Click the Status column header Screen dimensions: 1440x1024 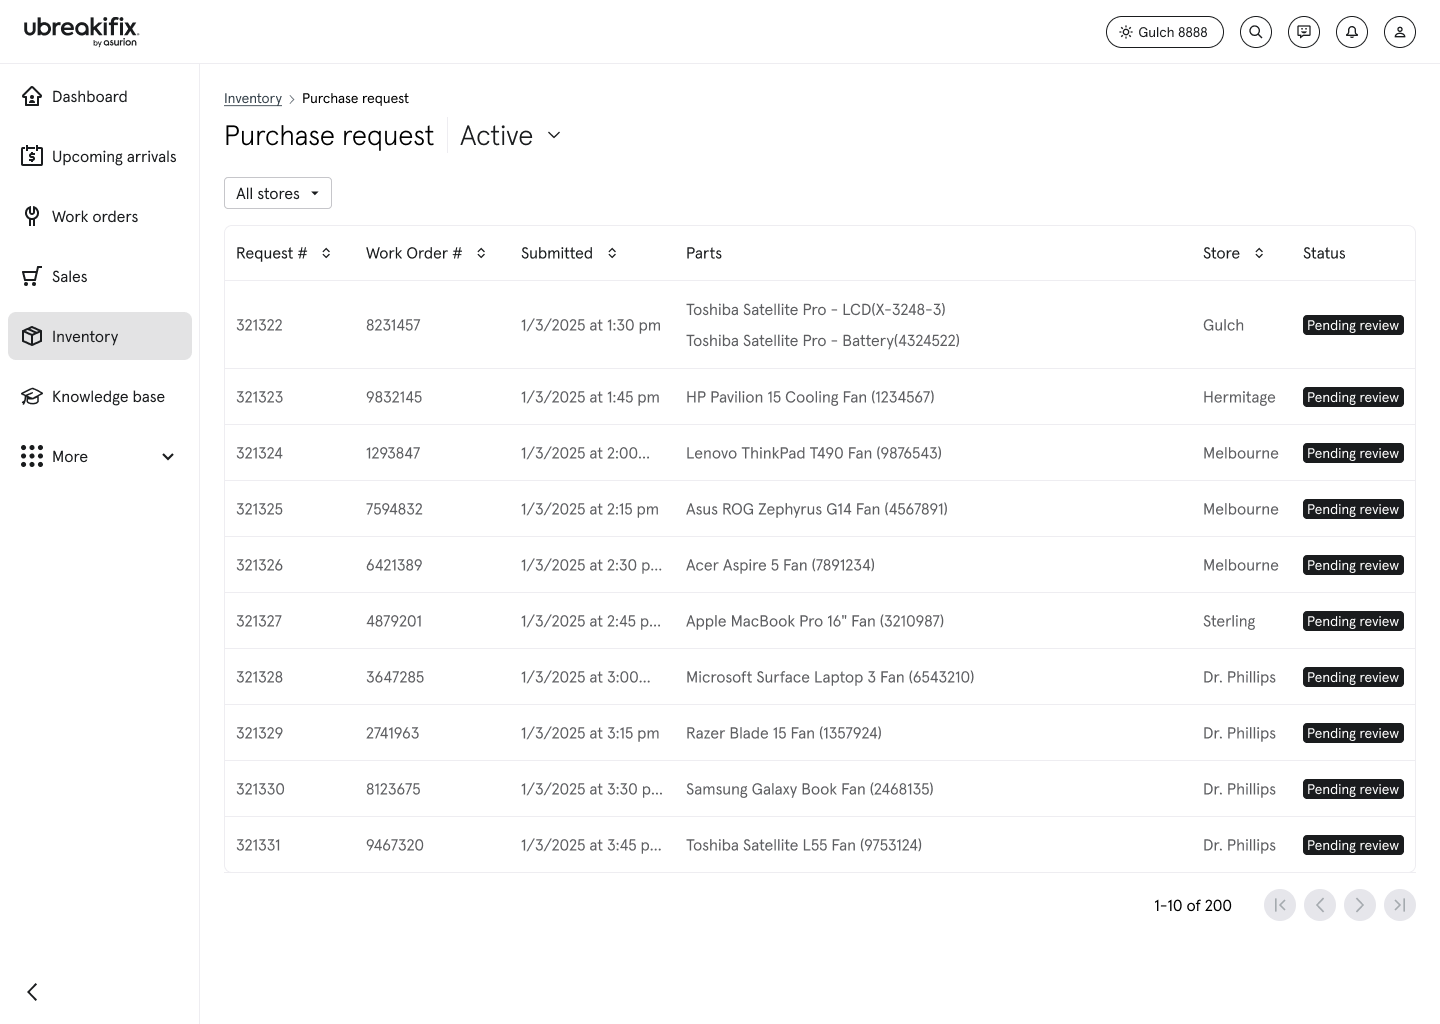pyautogui.click(x=1324, y=253)
